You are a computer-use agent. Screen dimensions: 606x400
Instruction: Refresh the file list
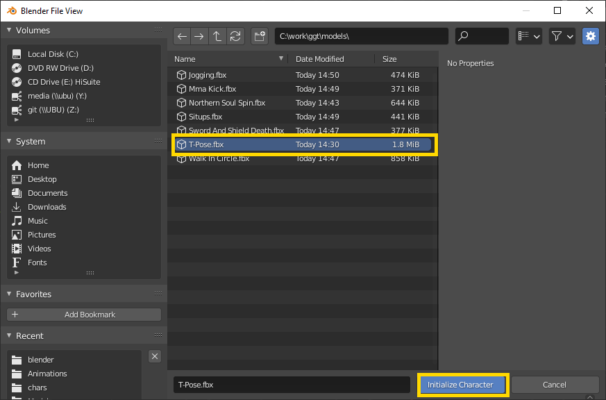click(x=235, y=36)
